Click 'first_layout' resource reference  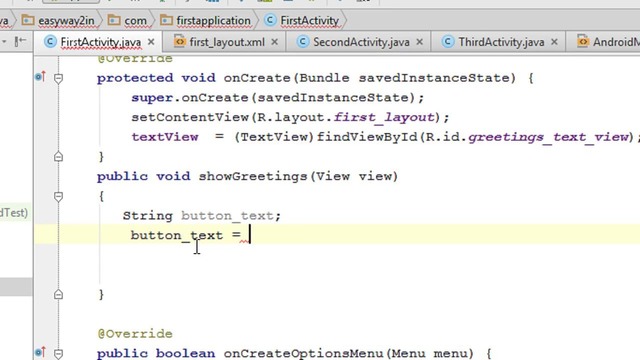point(384,118)
